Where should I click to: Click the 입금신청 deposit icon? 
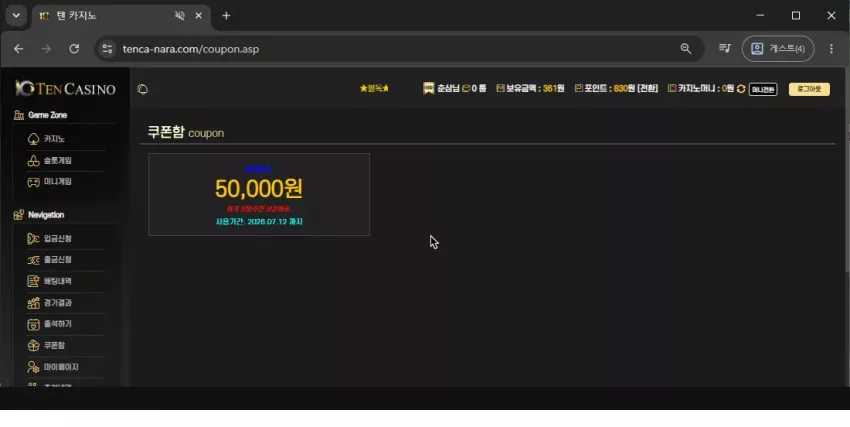(33, 238)
